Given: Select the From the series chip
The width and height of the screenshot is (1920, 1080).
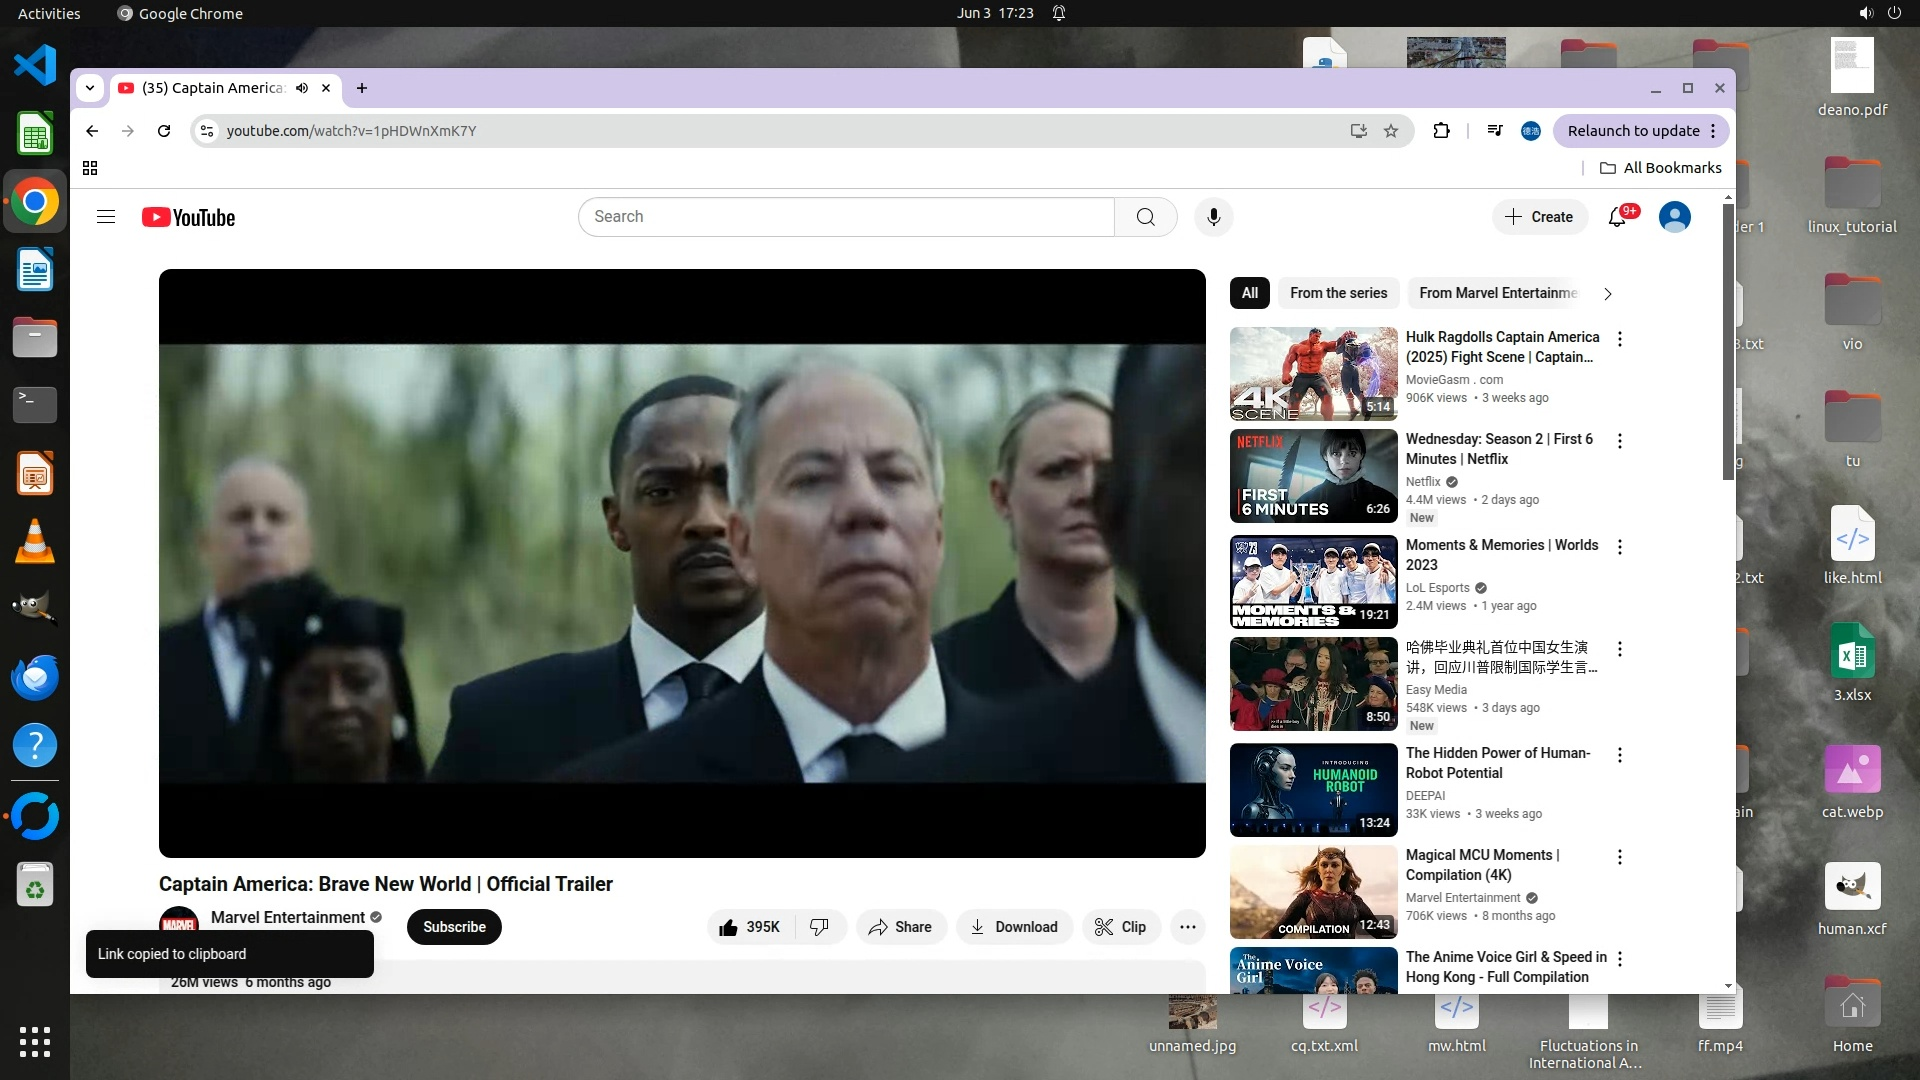Looking at the screenshot, I should [1338, 293].
